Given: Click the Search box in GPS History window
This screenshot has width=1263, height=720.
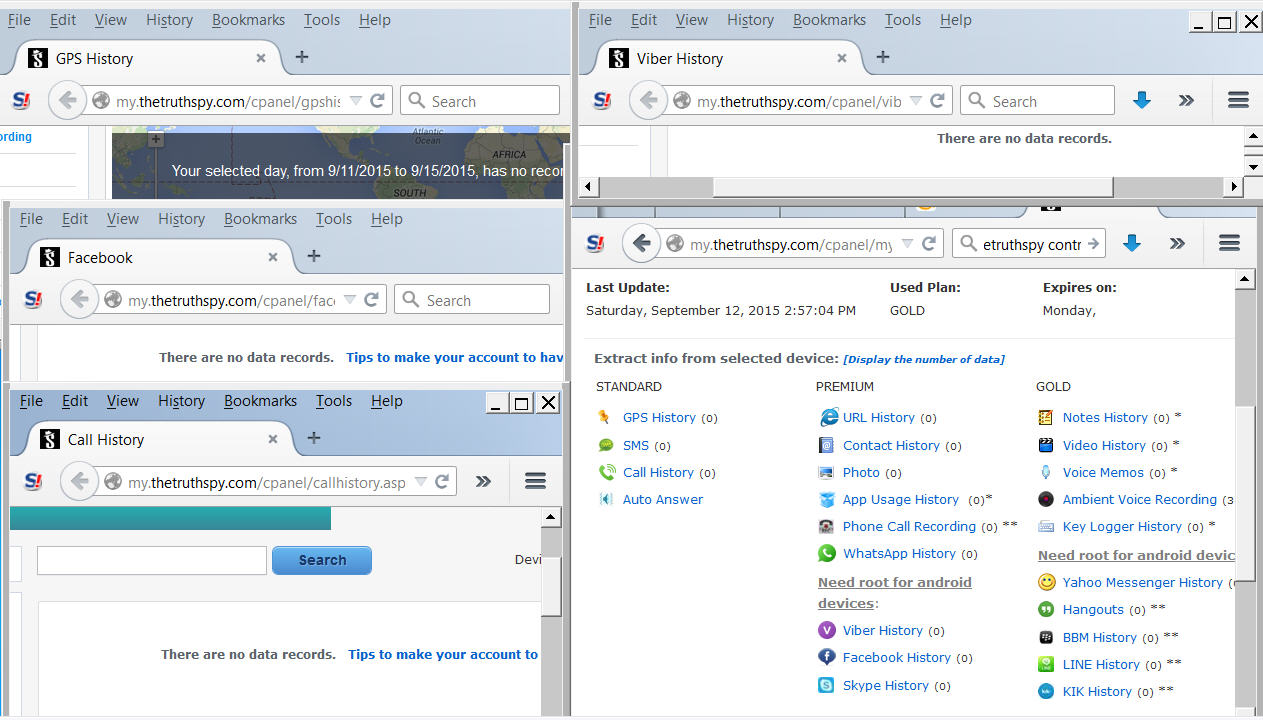Looking at the screenshot, I should (480, 101).
